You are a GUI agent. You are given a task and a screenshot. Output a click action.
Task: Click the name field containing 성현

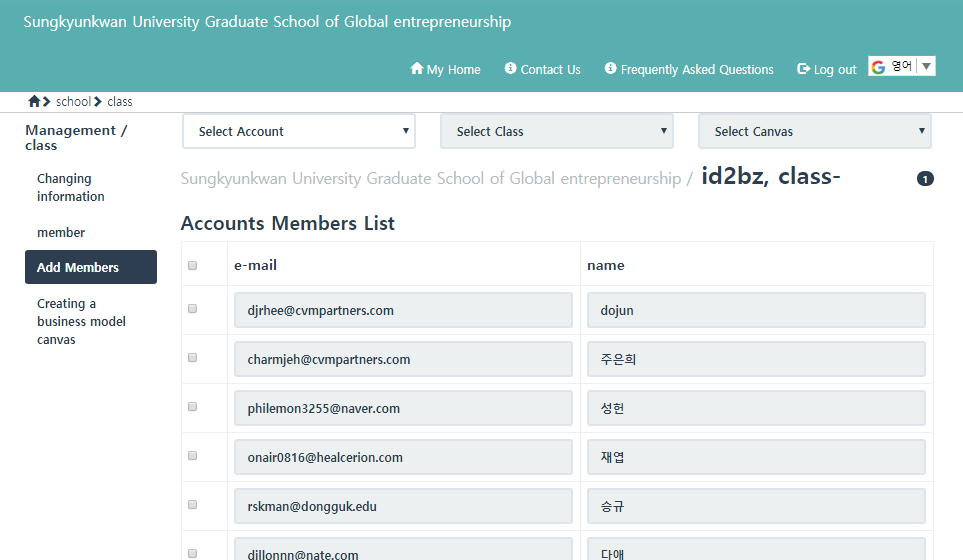[x=757, y=408]
